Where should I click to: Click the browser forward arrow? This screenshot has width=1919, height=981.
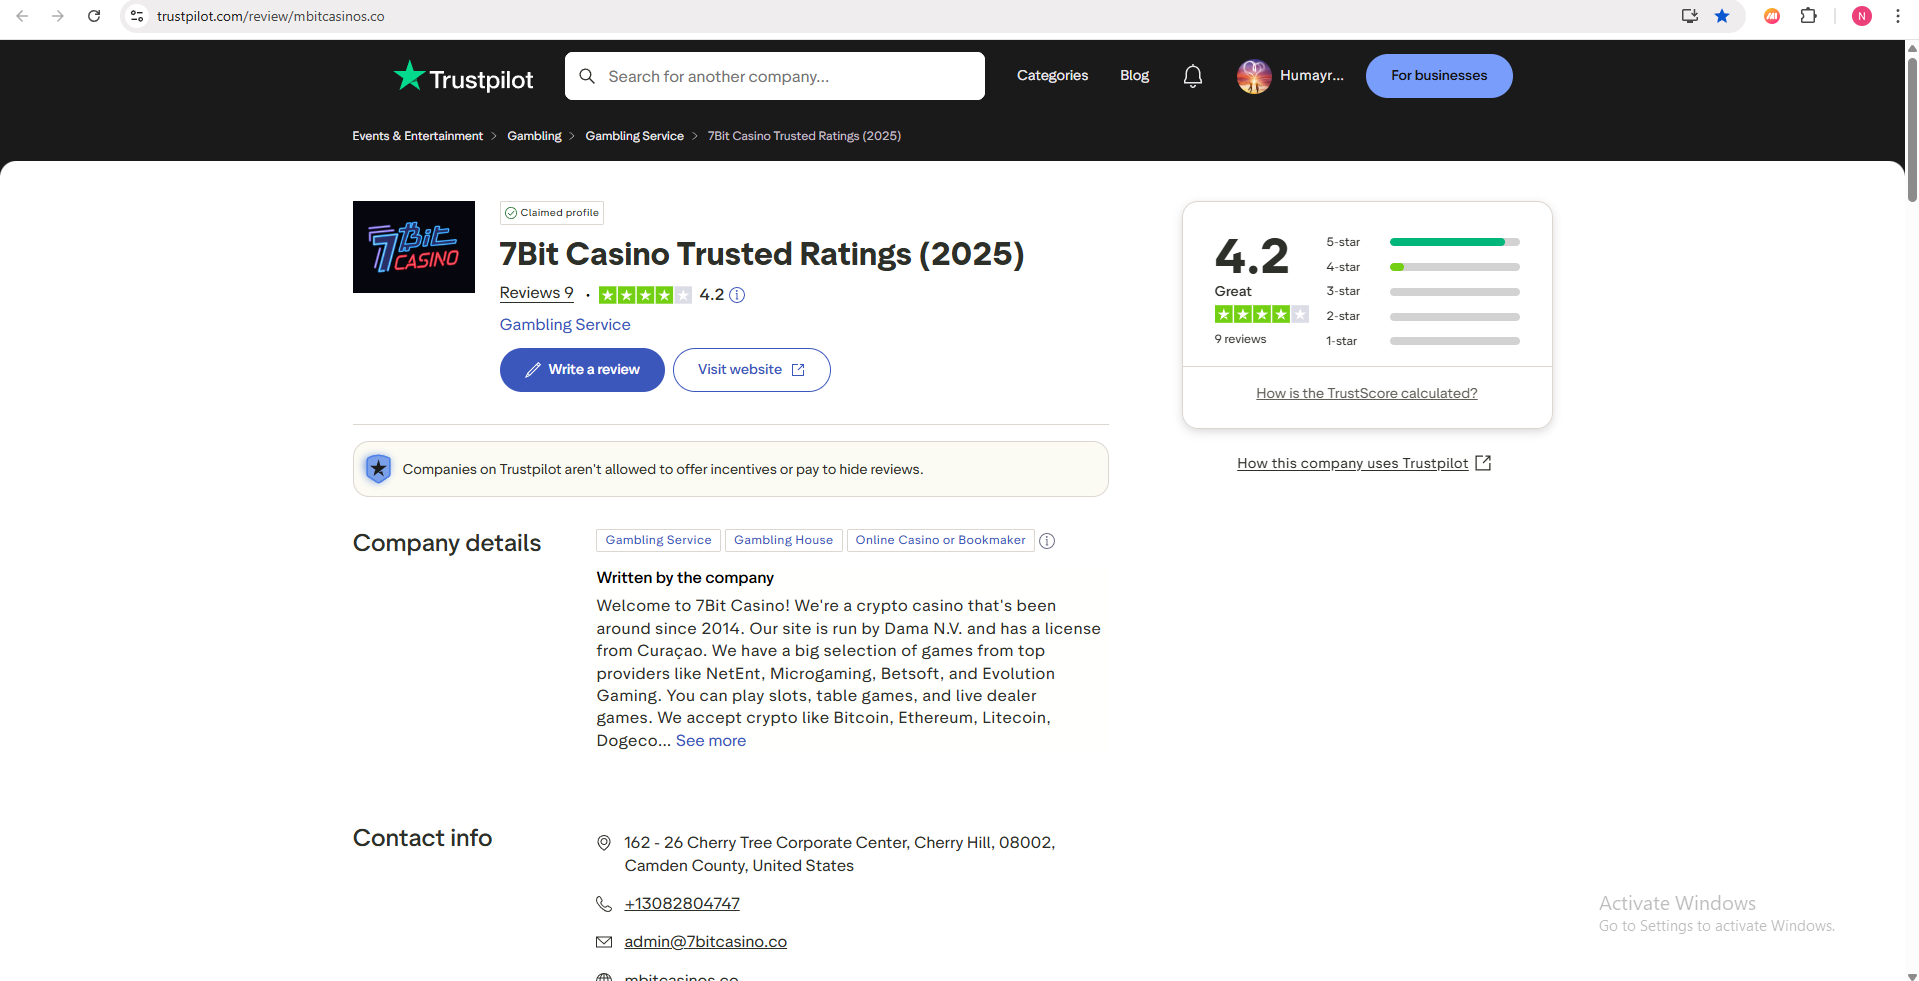click(x=58, y=16)
